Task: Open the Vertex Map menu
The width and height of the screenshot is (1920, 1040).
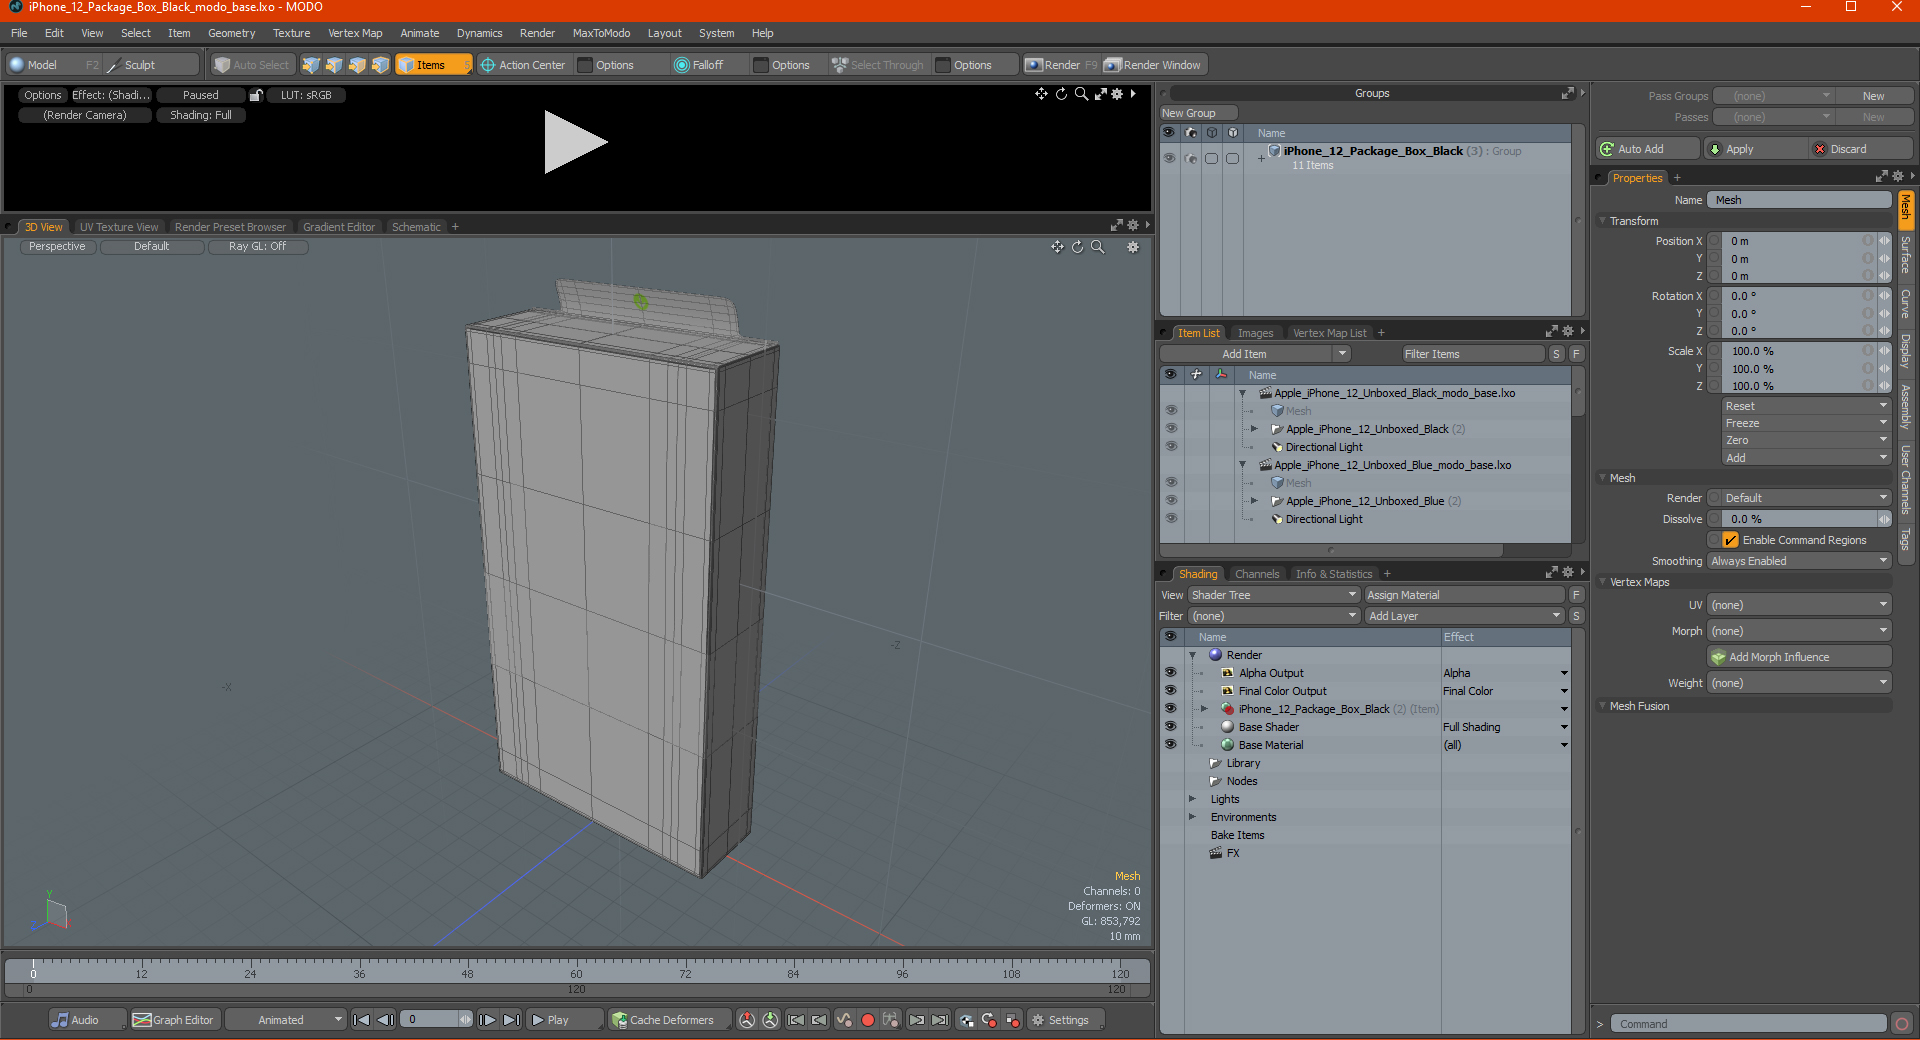Action: 355,33
